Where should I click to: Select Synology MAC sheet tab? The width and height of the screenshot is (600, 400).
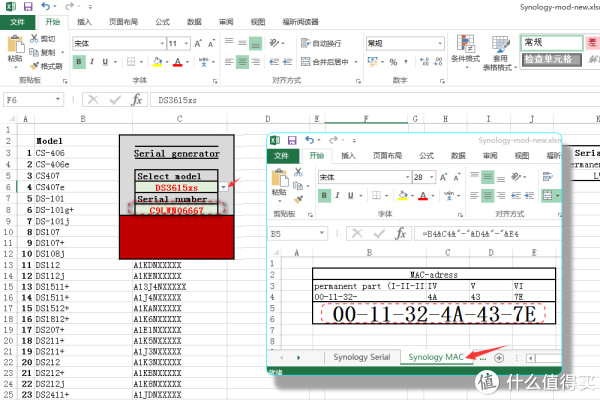pyautogui.click(x=436, y=357)
